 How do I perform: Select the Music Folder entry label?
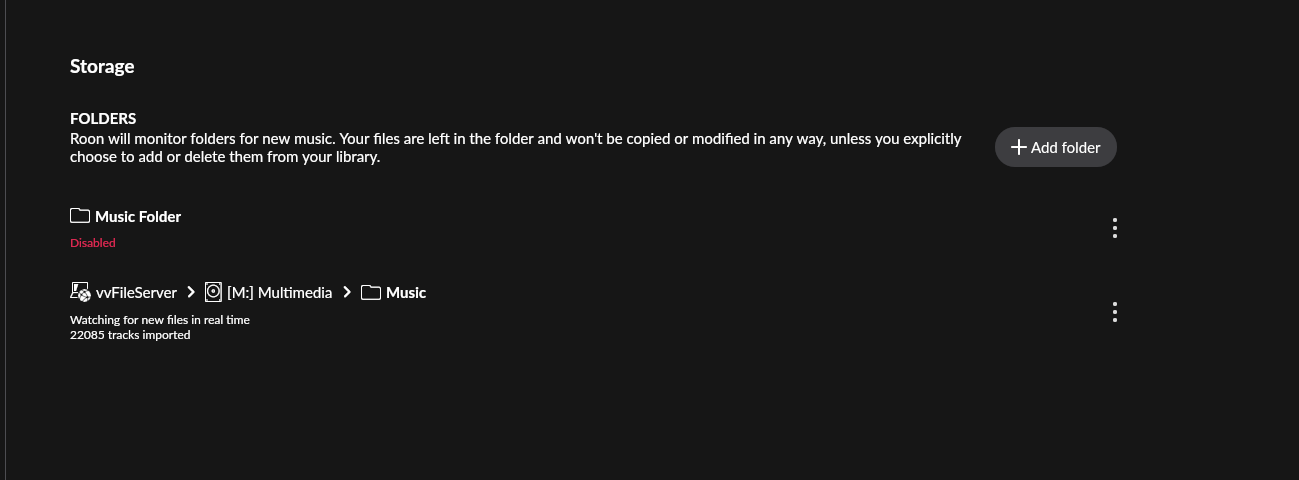pos(138,216)
